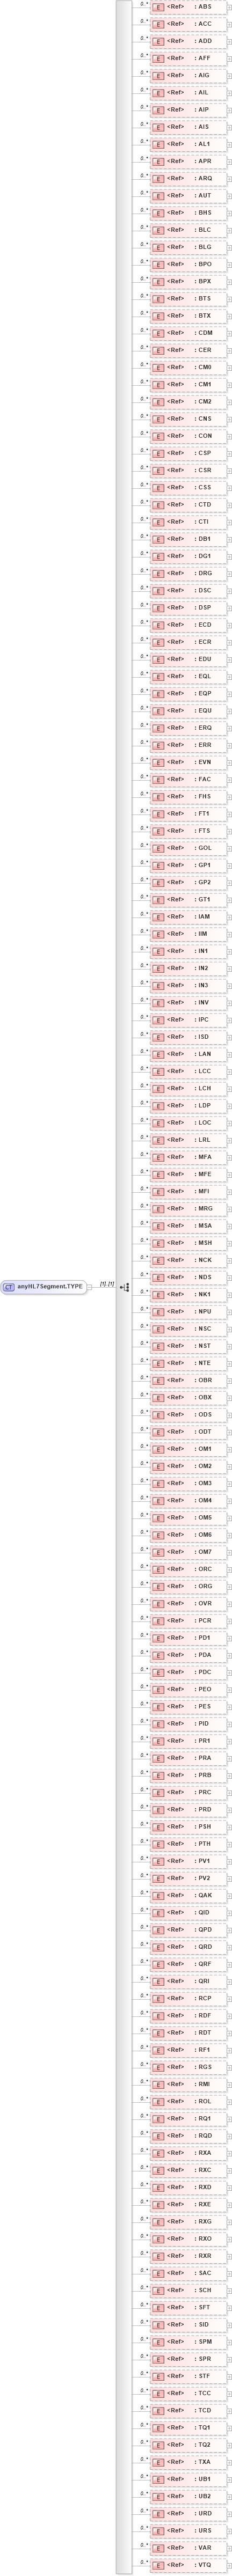Click the E icon of the FT1 element
This screenshot has height=2576, width=232.
click(x=158, y=813)
